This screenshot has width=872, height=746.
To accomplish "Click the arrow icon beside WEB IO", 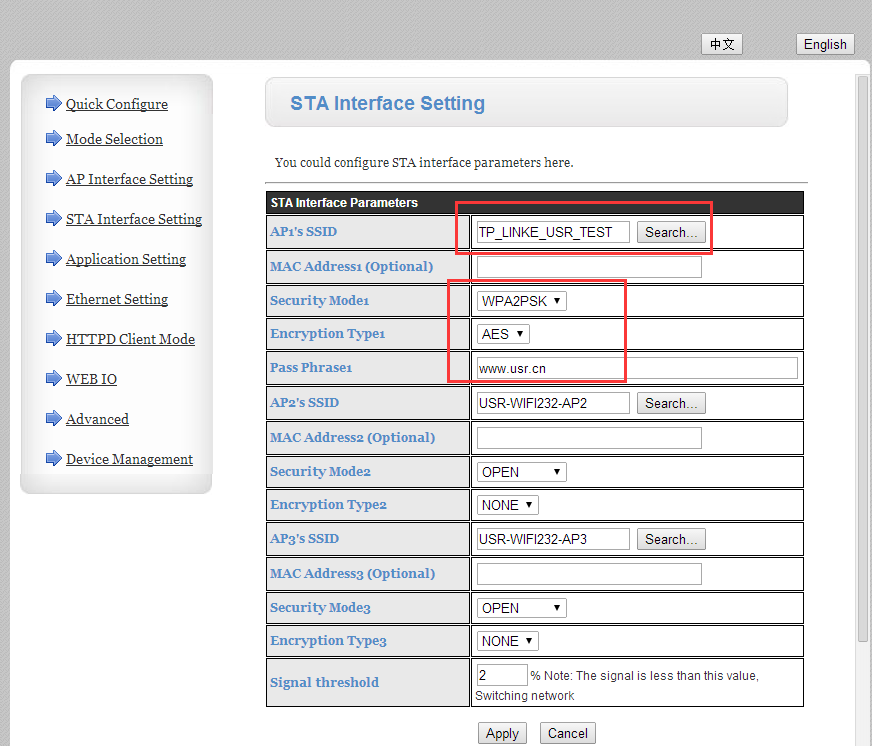I will click(x=54, y=378).
